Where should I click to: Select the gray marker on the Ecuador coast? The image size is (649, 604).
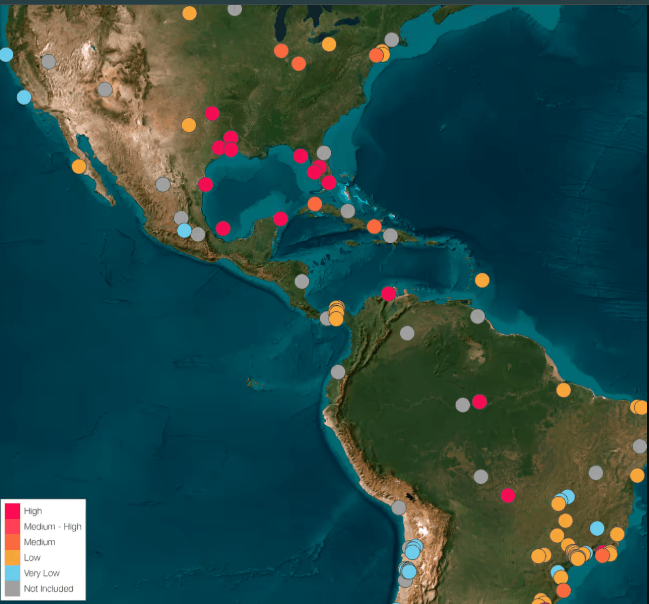338,372
